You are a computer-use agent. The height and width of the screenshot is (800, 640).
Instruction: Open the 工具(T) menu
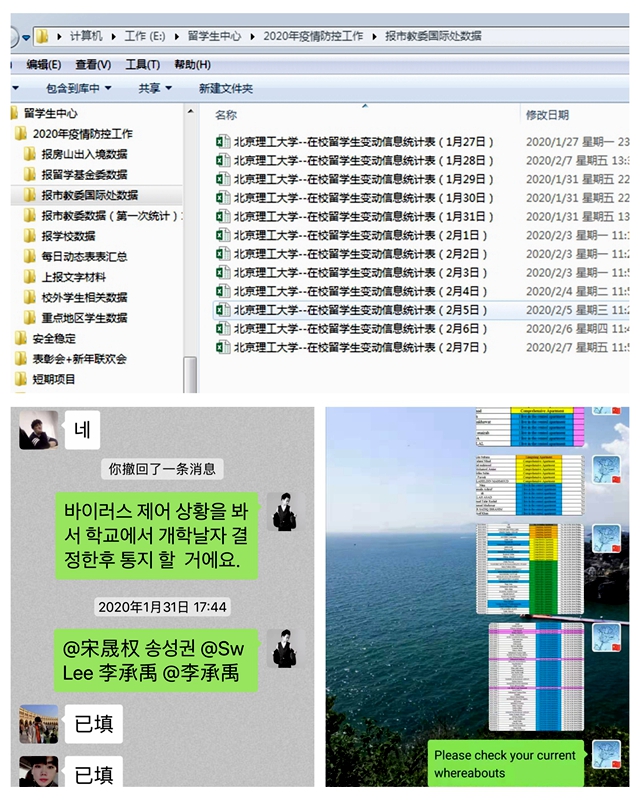pos(142,65)
